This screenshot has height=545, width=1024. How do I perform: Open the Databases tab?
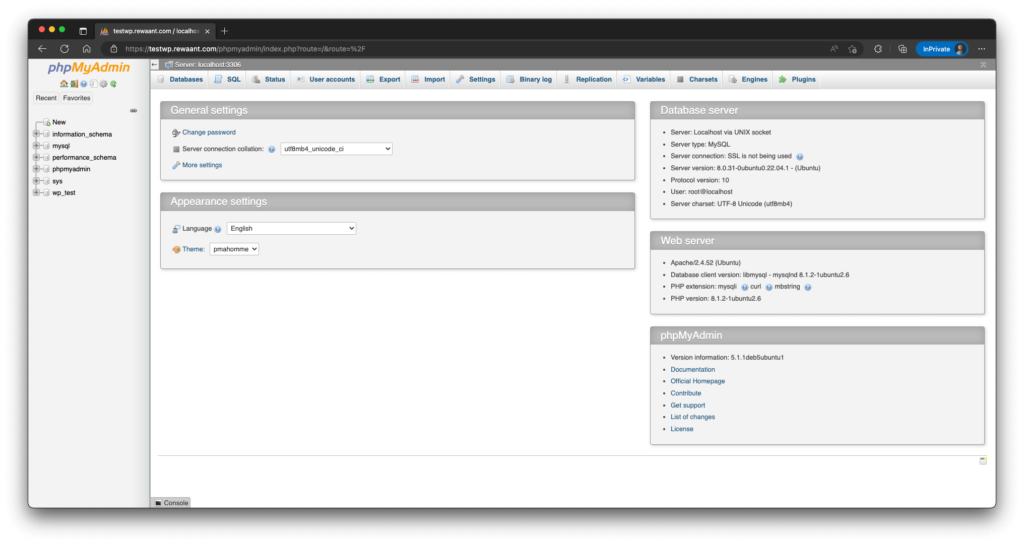(x=180, y=80)
